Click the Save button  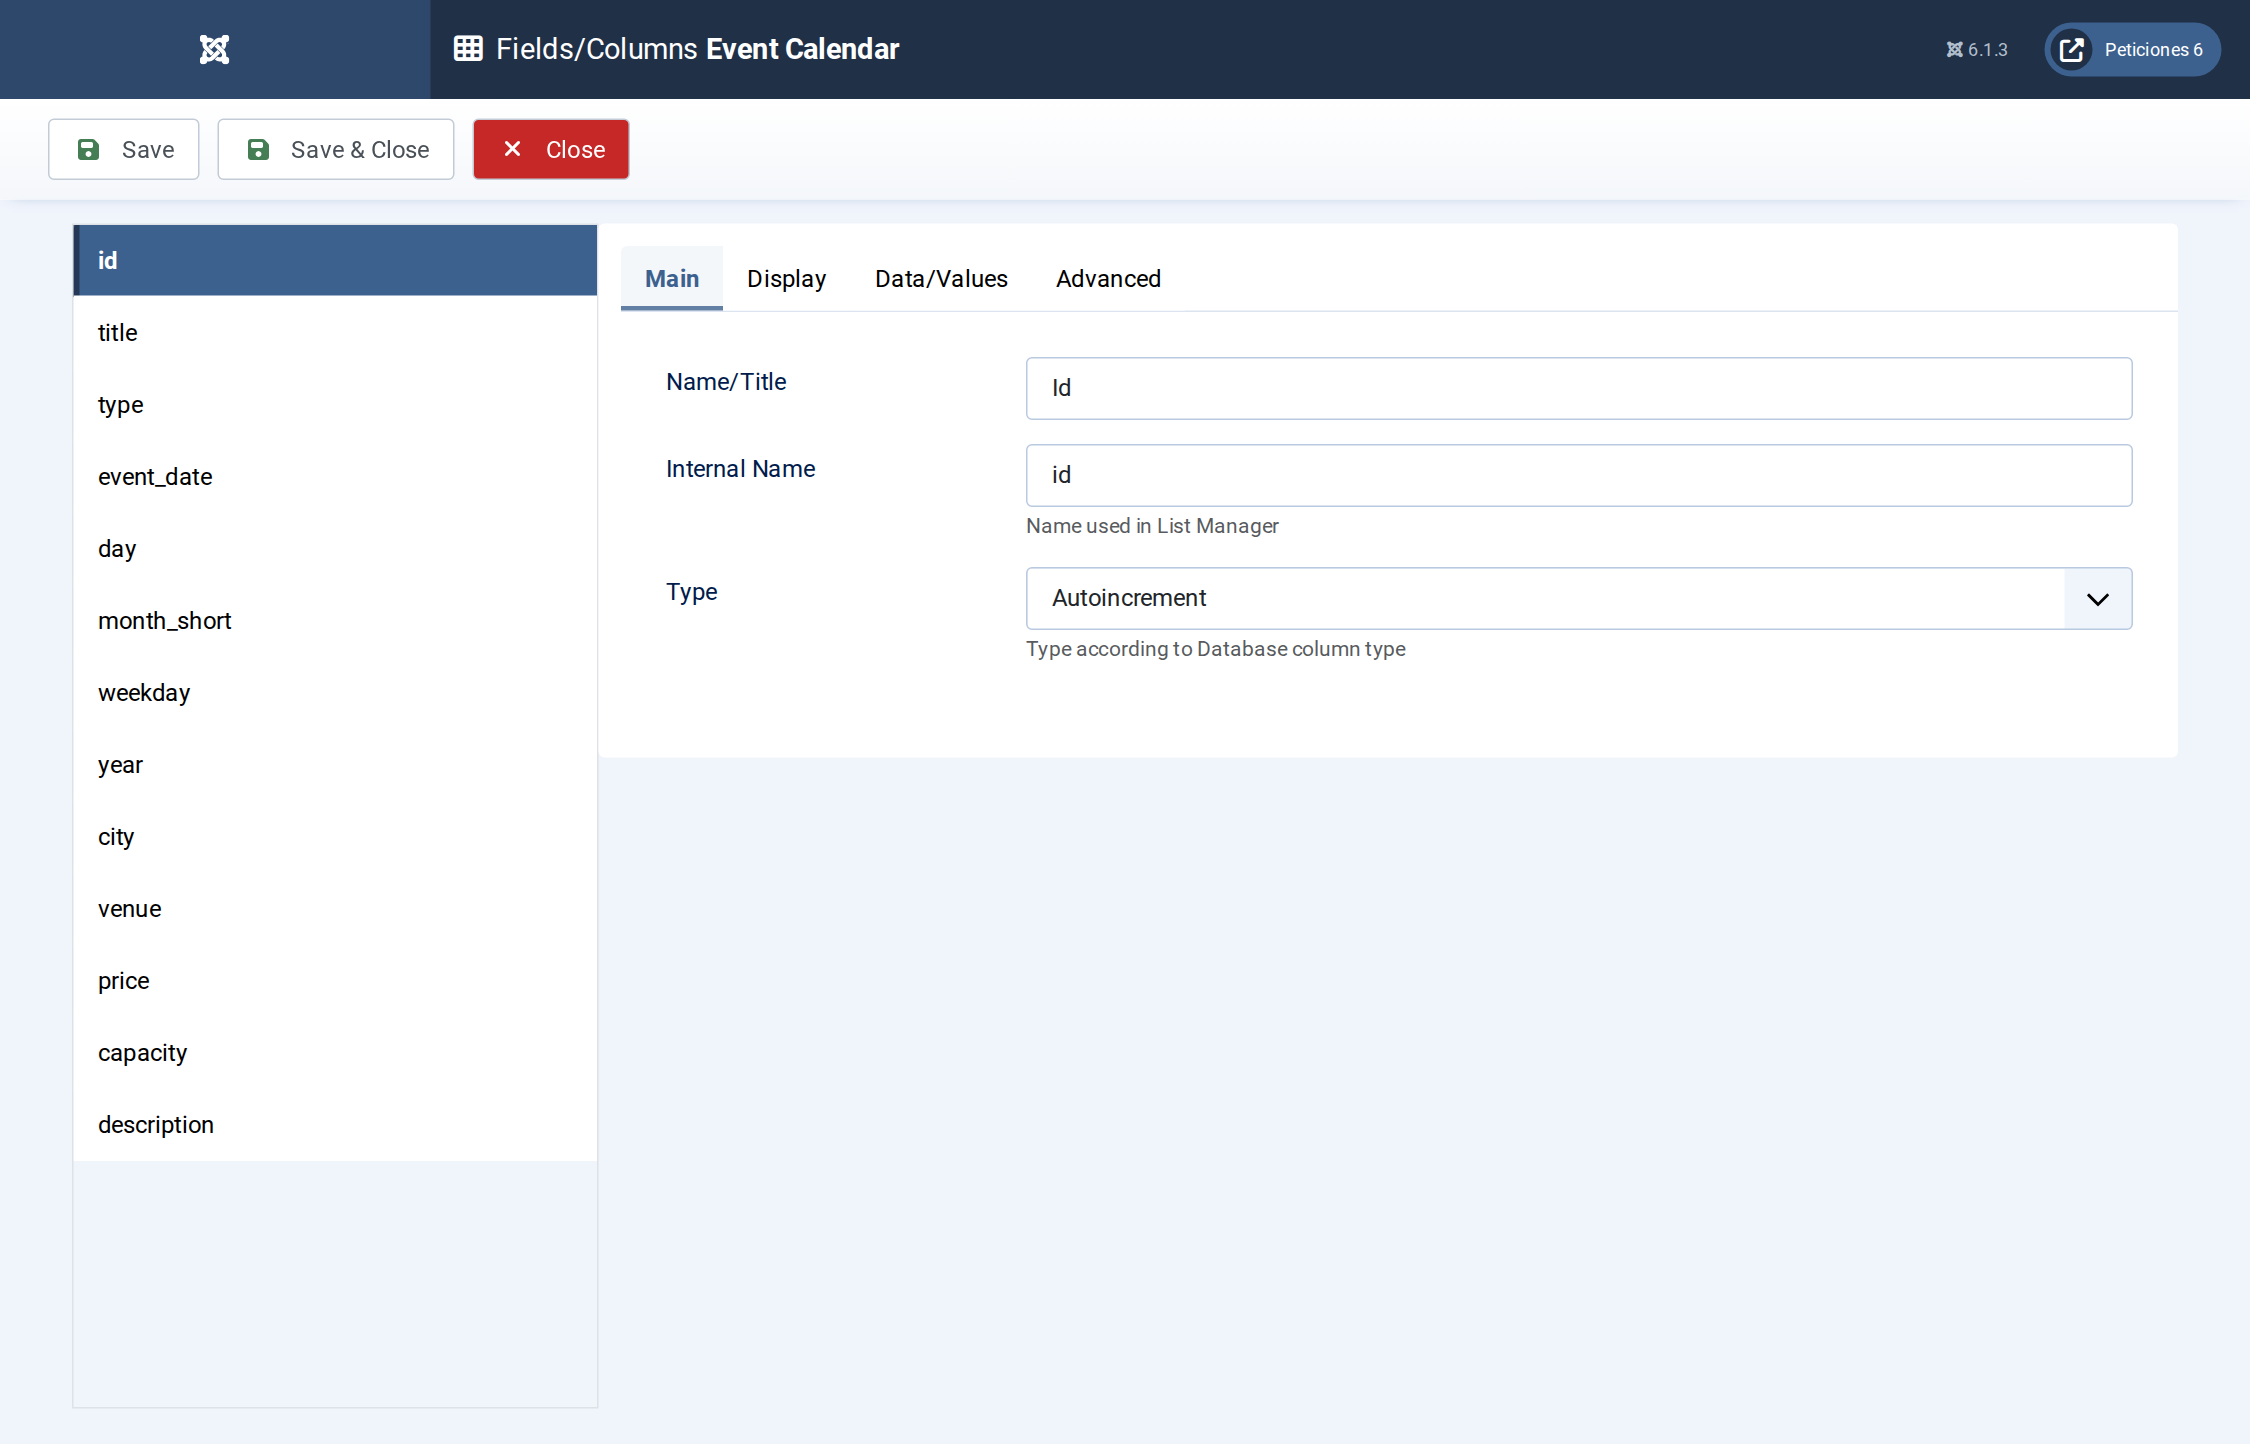click(124, 150)
